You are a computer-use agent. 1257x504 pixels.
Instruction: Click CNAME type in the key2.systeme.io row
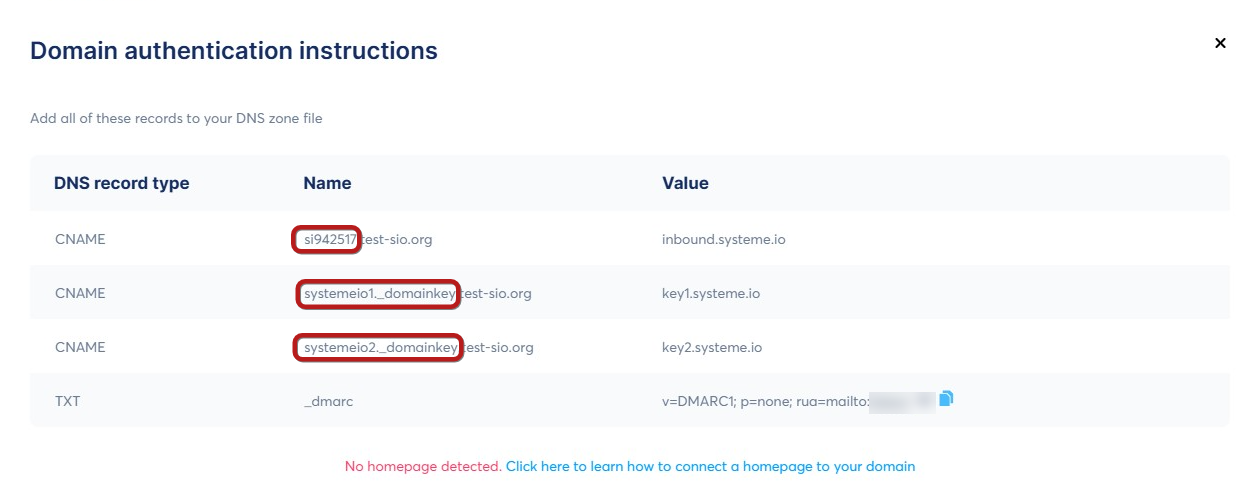click(x=80, y=348)
